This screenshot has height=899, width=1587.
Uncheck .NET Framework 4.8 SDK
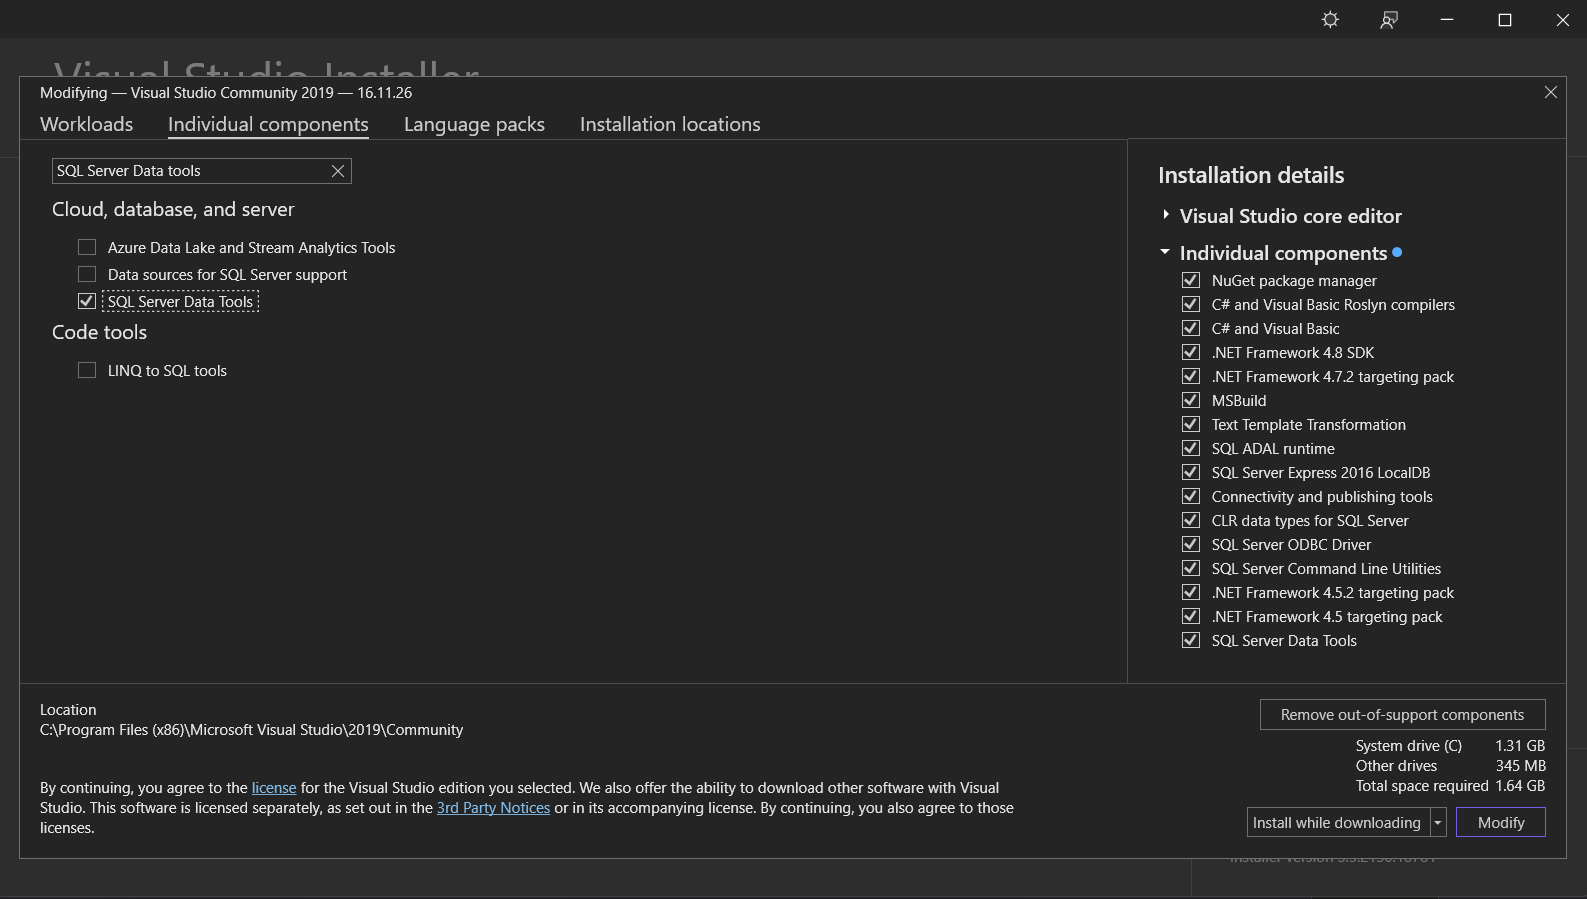click(1190, 352)
